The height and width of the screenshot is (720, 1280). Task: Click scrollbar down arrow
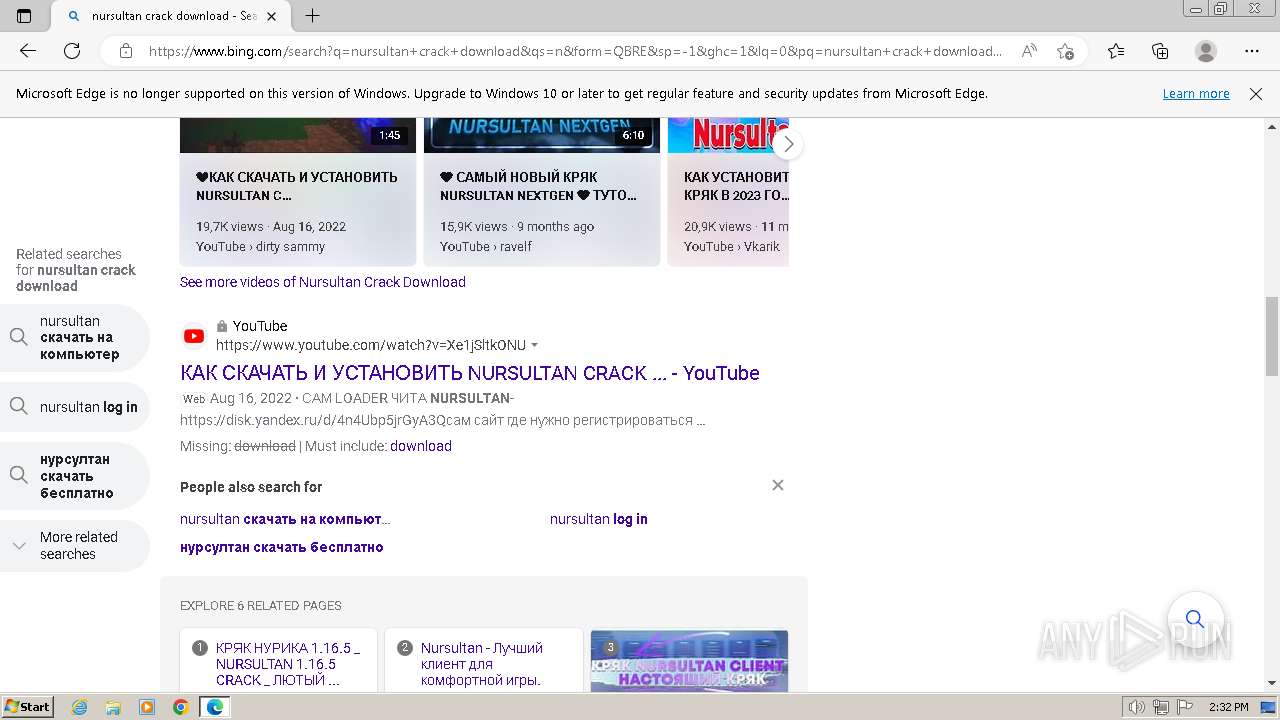click(1272, 683)
